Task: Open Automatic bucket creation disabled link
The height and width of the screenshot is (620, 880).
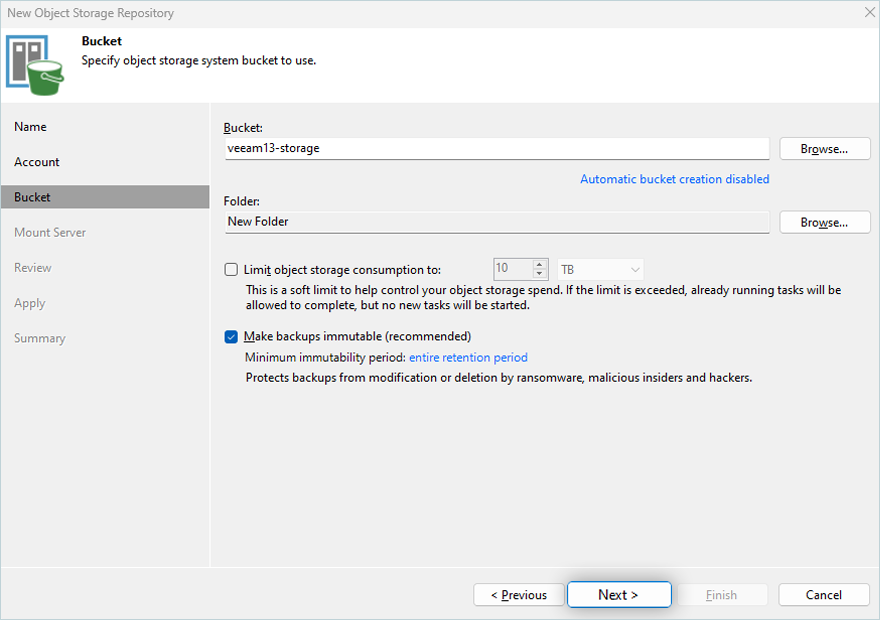Action: pos(674,179)
